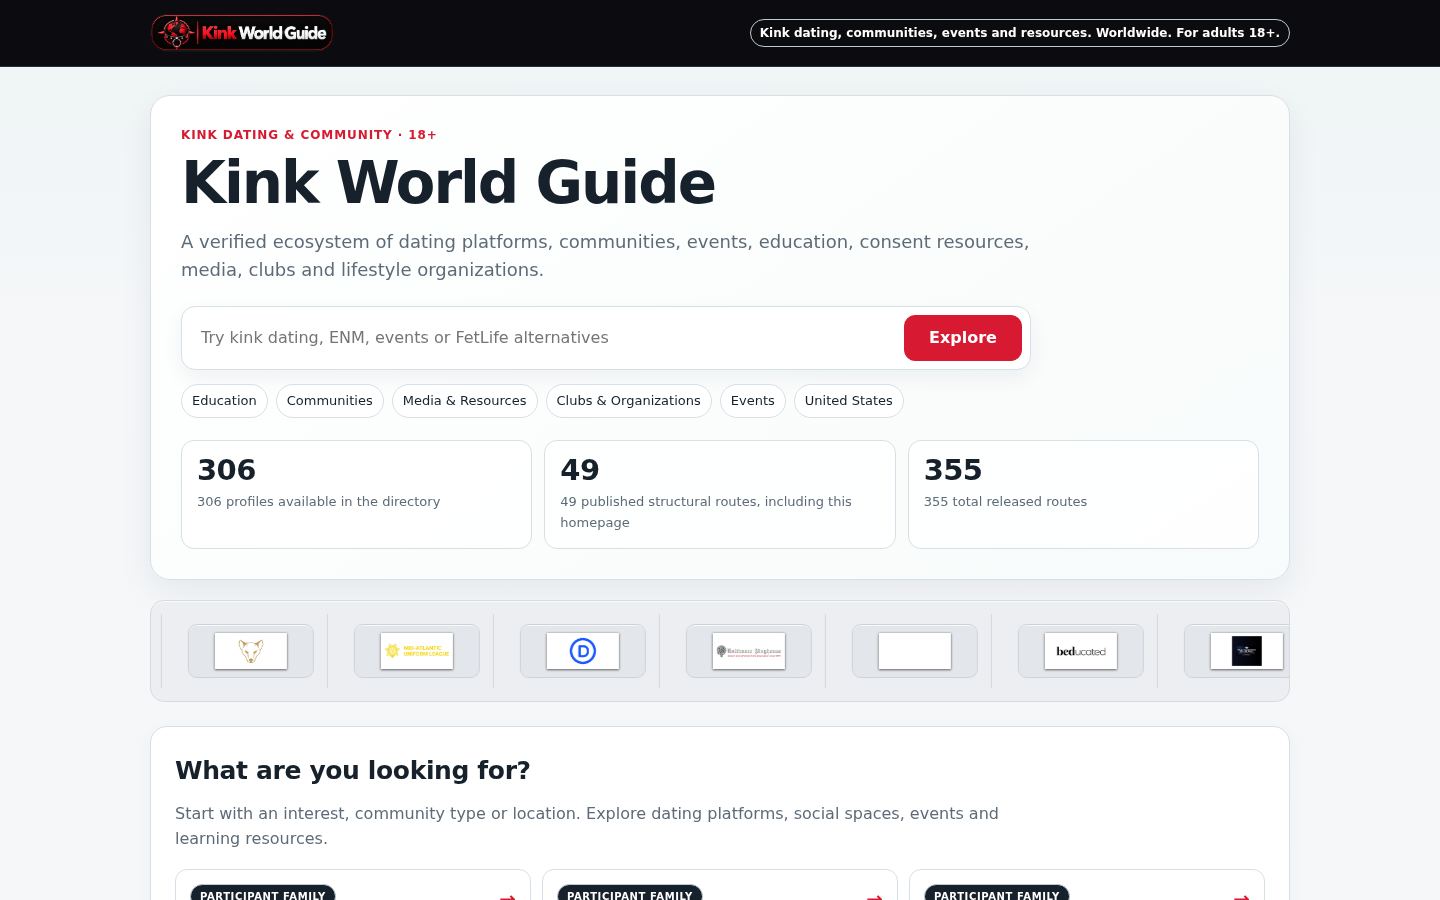This screenshot has width=1440, height=900.
Task: Open the Clubs & Organizations chip
Action: pos(629,401)
